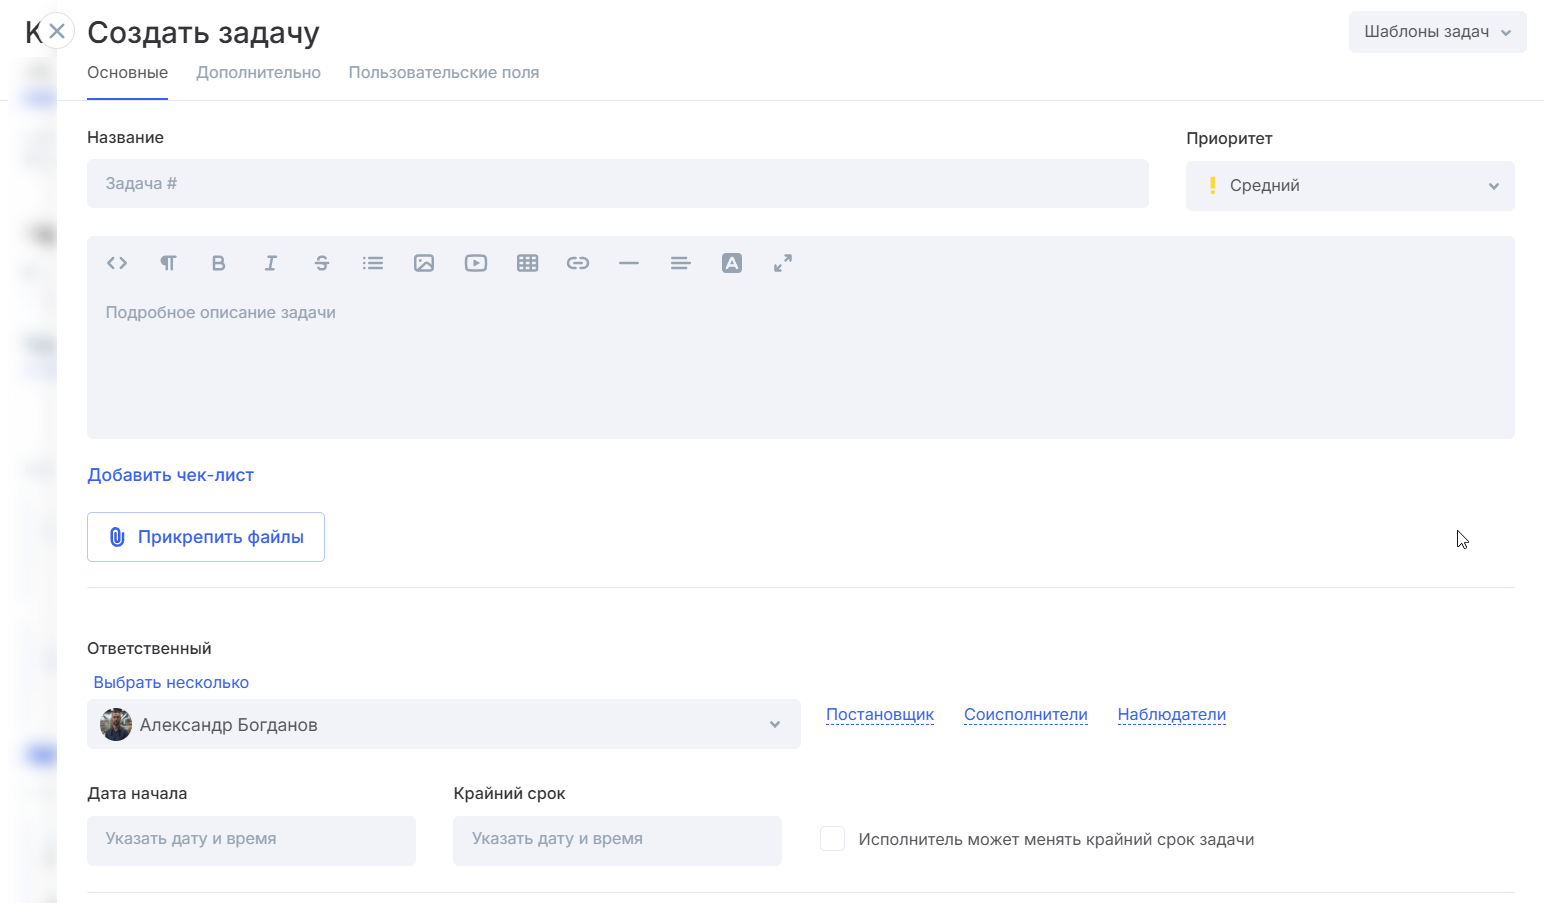Enable executor can change deadline checkbox

832,839
